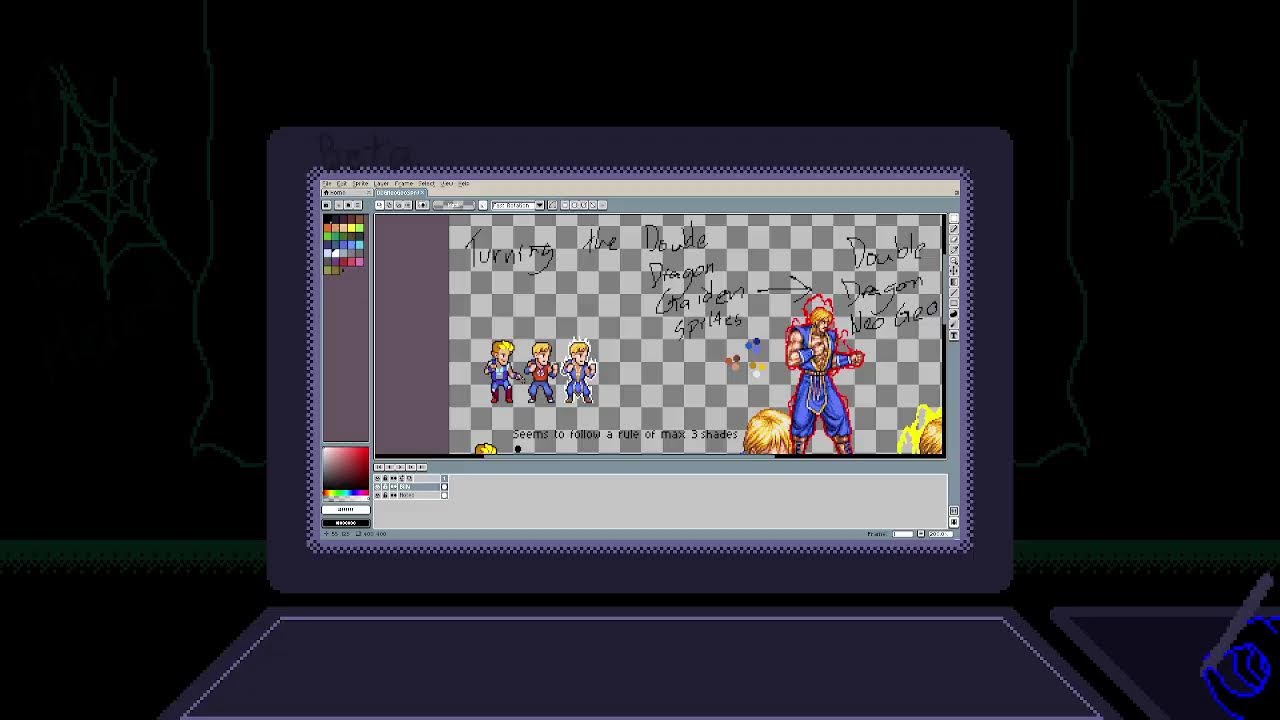Click the red gradient color picker area

pos(346,468)
